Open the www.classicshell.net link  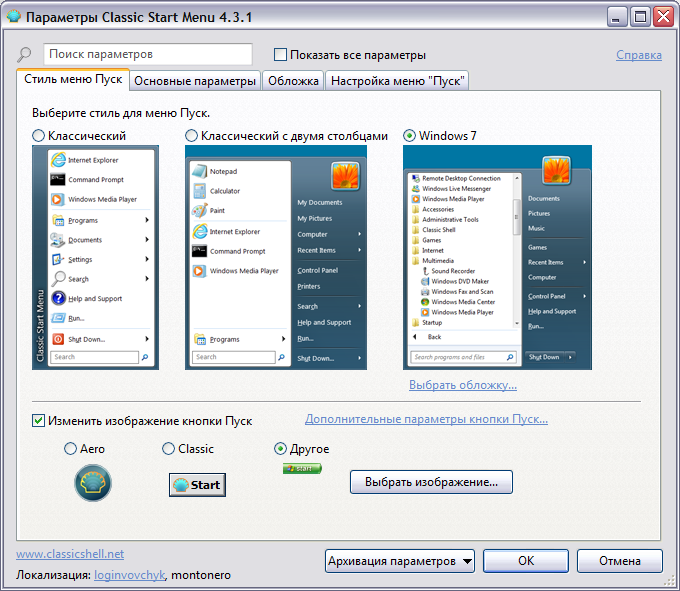[x=70, y=554]
